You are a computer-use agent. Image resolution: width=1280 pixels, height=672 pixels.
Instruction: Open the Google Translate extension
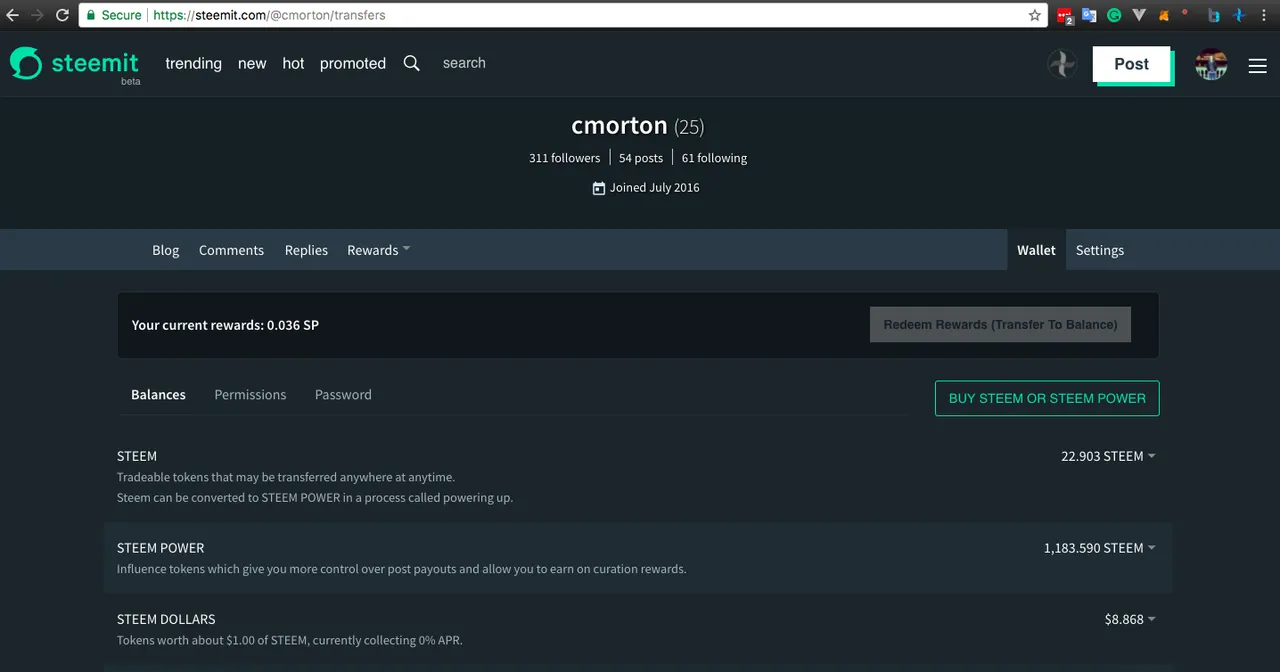1089,15
